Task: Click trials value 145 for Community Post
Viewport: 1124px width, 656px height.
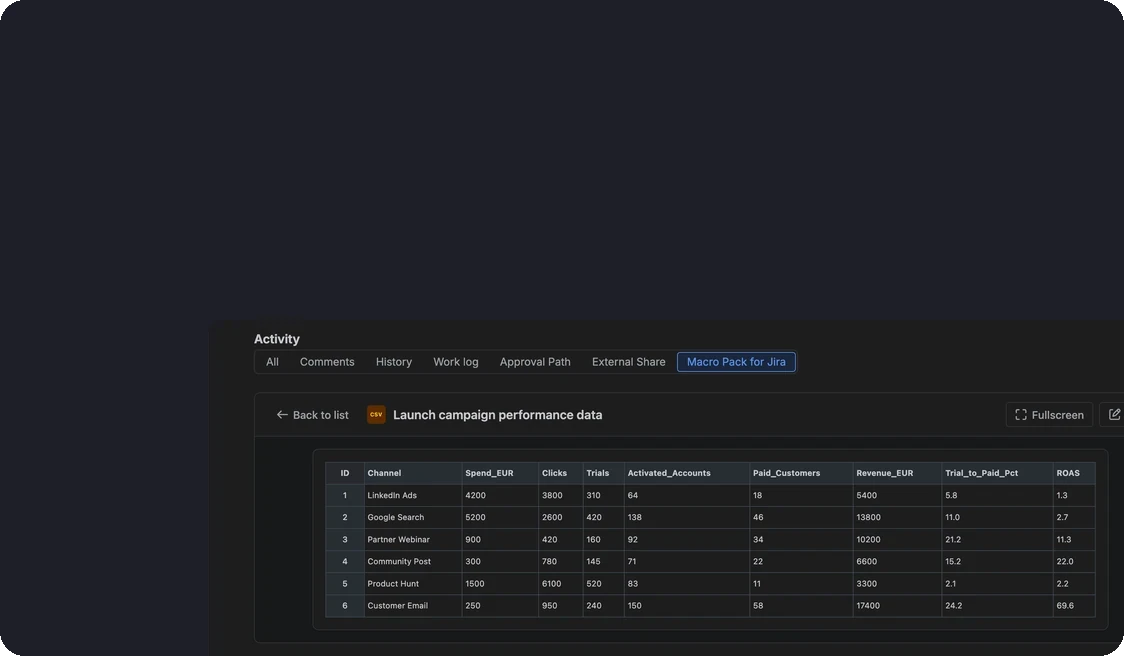Action: 604,561
